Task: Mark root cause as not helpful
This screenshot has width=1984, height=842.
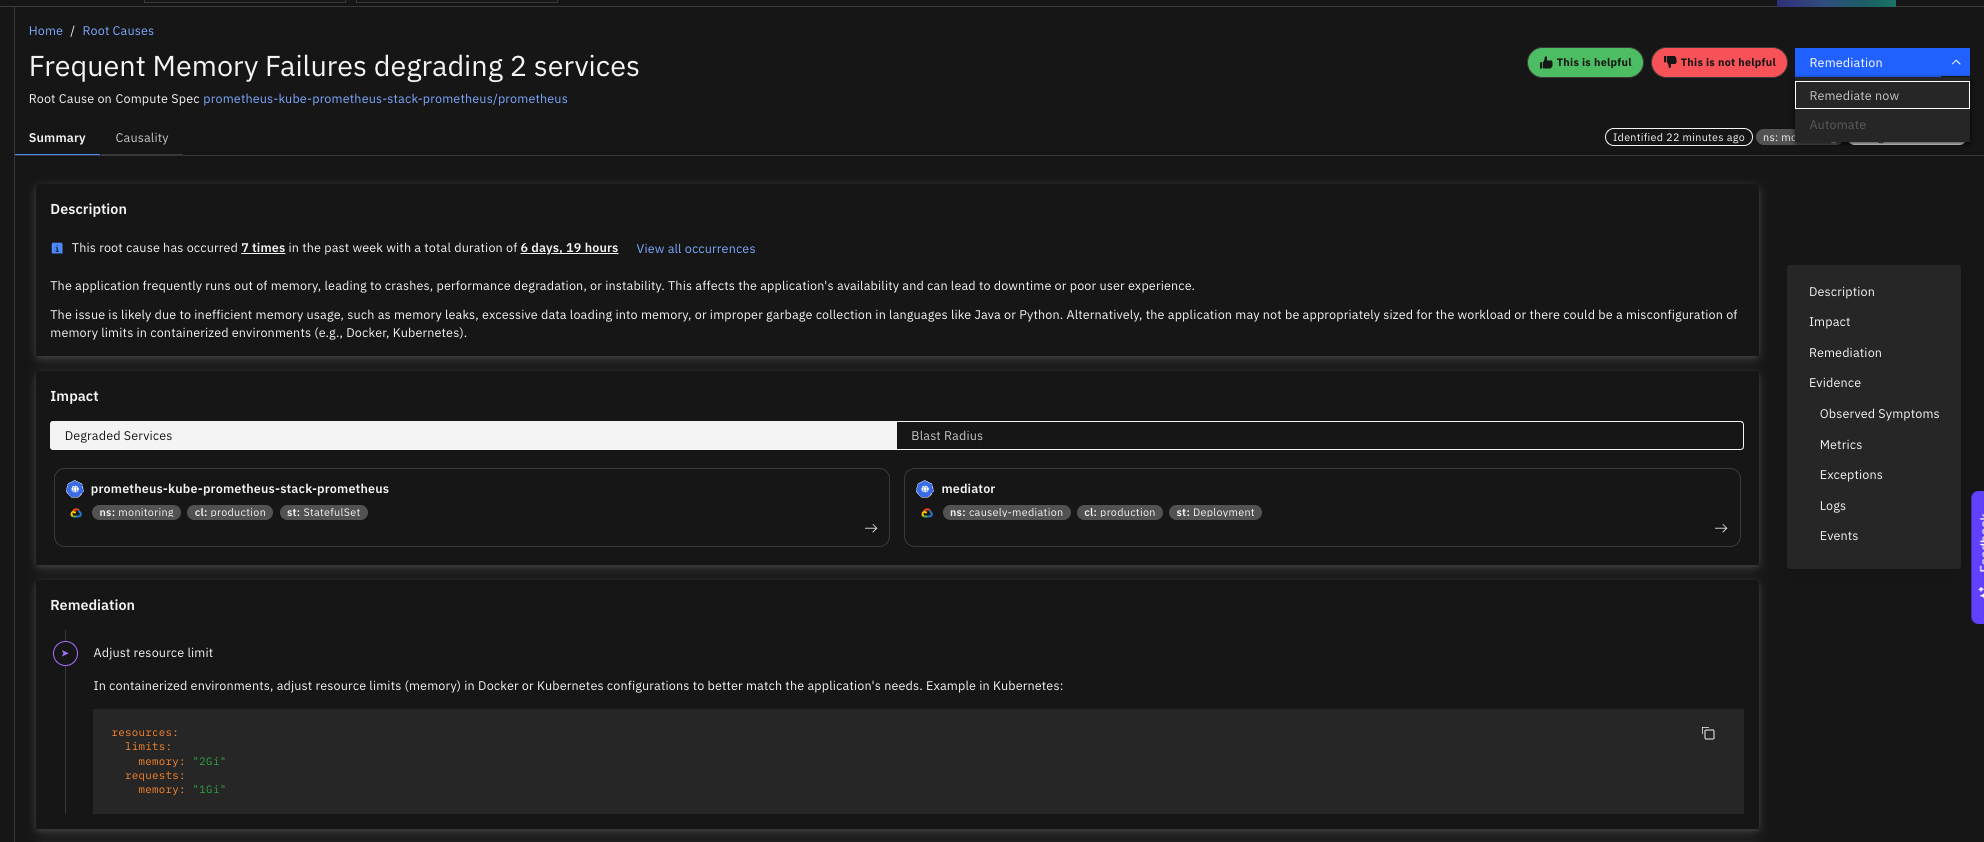Action: coord(1719,62)
